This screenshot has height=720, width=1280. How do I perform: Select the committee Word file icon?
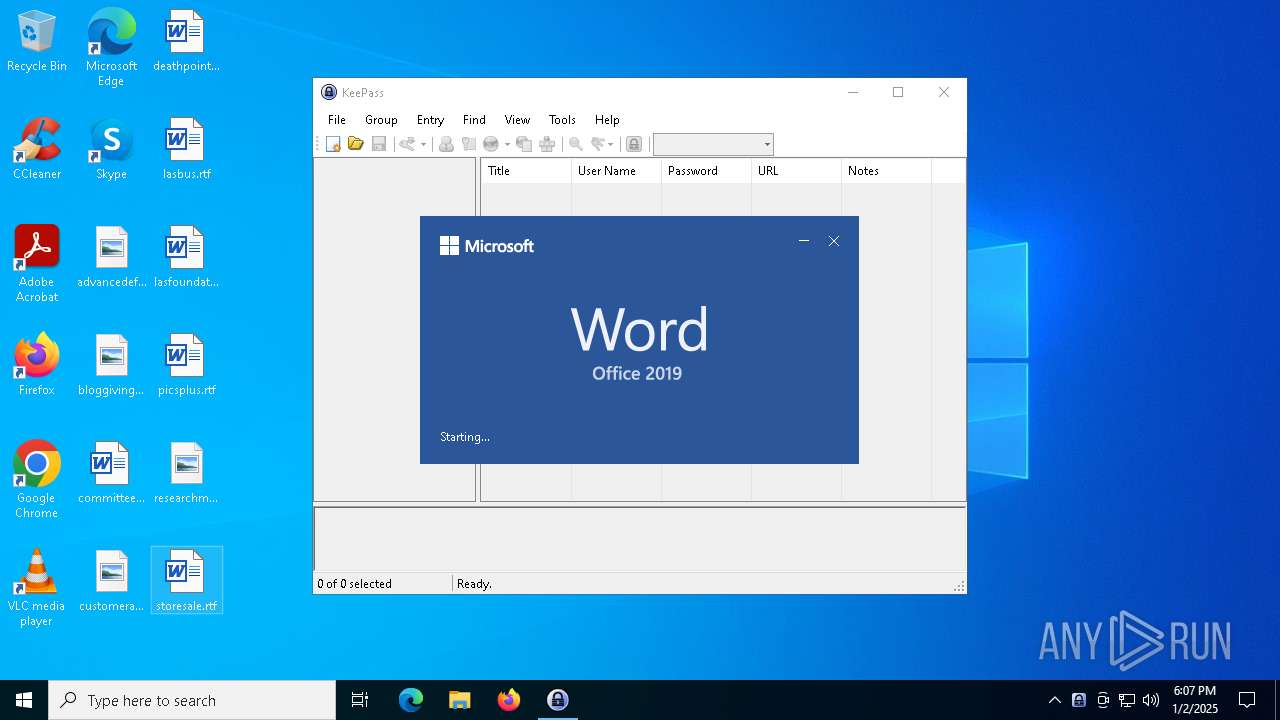pyautogui.click(x=111, y=473)
